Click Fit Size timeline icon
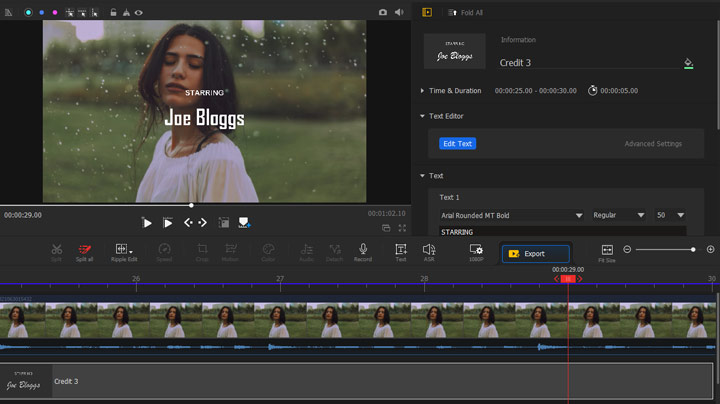720x404 pixels. (607, 249)
